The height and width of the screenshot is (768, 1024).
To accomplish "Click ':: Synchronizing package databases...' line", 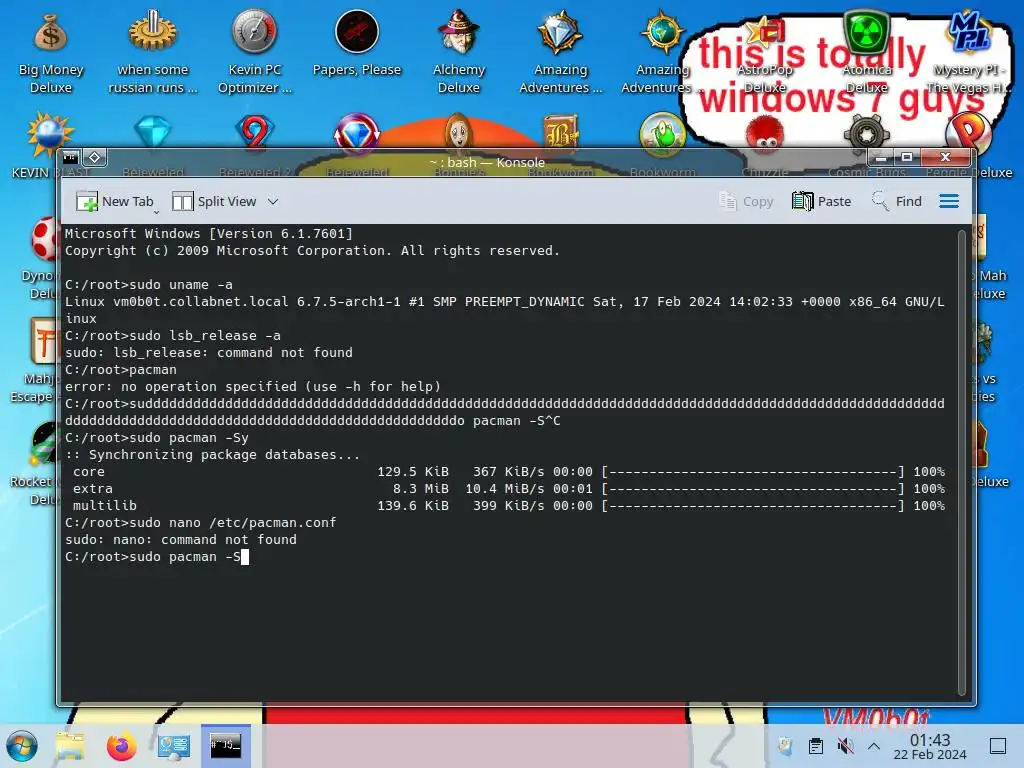I will (212, 455).
